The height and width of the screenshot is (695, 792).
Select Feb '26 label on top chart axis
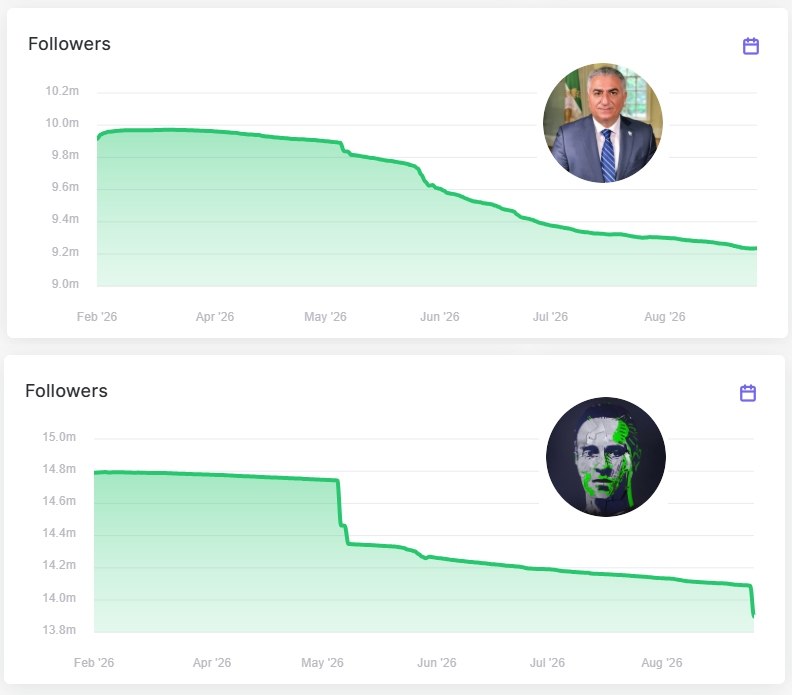click(96, 317)
